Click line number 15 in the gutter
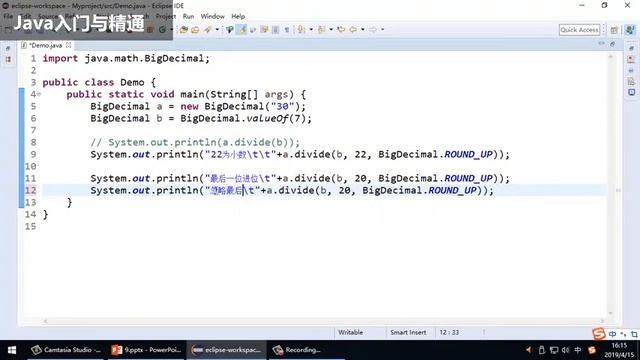Screen dimensions: 640x360 click(31, 227)
